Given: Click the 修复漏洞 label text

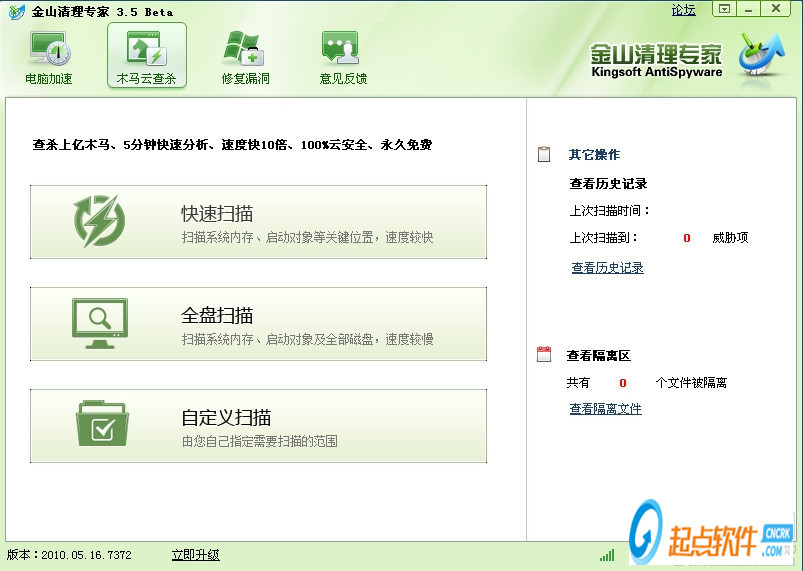Looking at the screenshot, I should point(245,78).
